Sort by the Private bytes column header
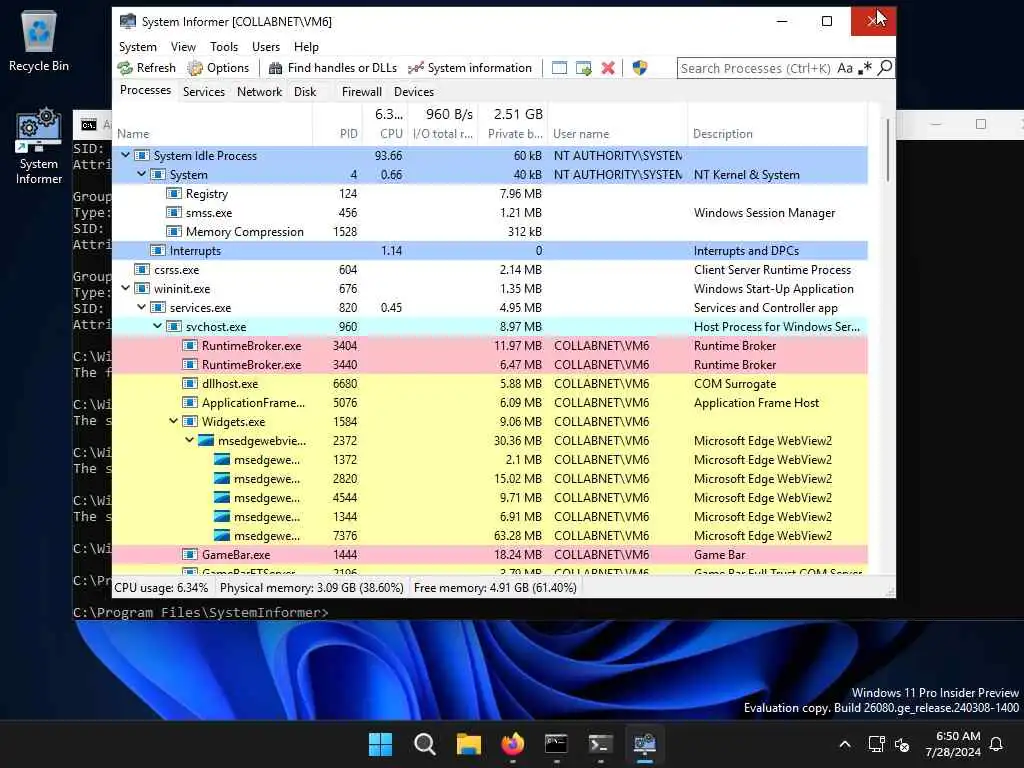Viewport: 1024px width, 768px height. click(x=513, y=124)
